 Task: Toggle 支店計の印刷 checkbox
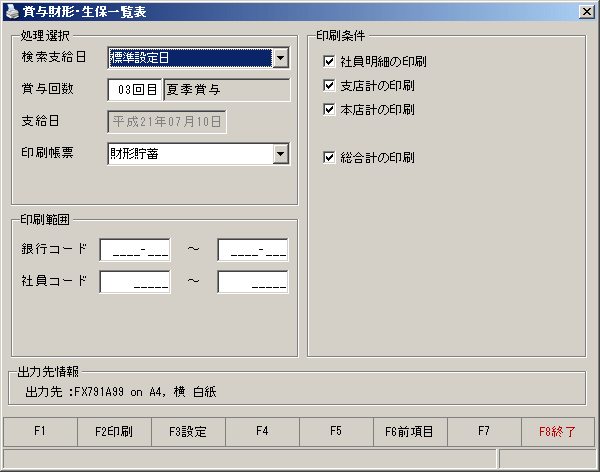(329, 85)
